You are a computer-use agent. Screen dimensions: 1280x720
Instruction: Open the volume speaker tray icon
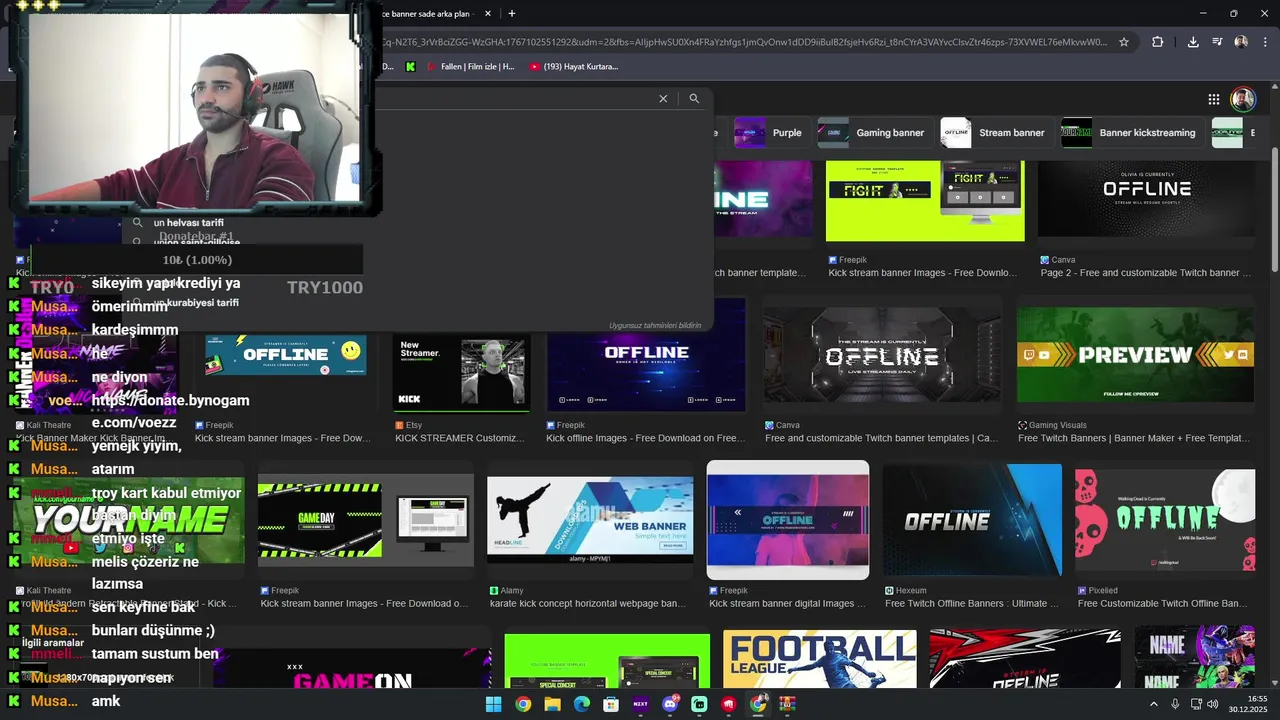[1212, 704]
